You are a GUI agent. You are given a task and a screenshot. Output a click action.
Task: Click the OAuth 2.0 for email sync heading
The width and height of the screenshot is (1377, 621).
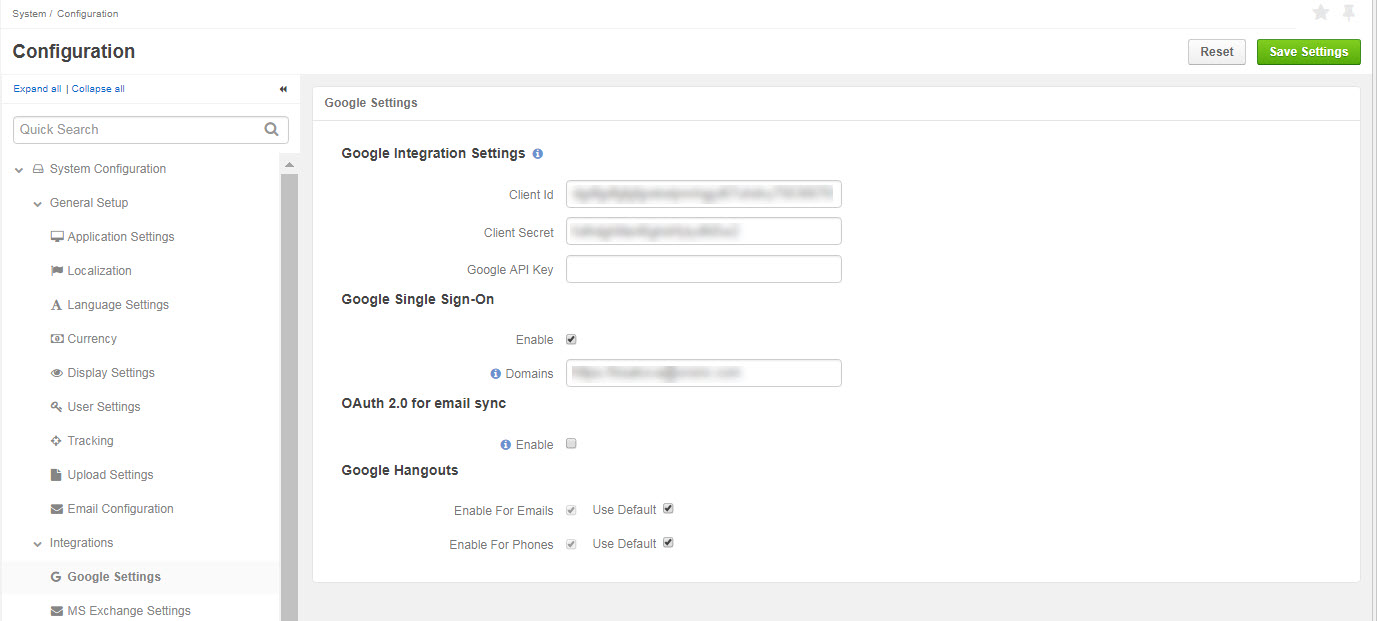click(x=424, y=404)
